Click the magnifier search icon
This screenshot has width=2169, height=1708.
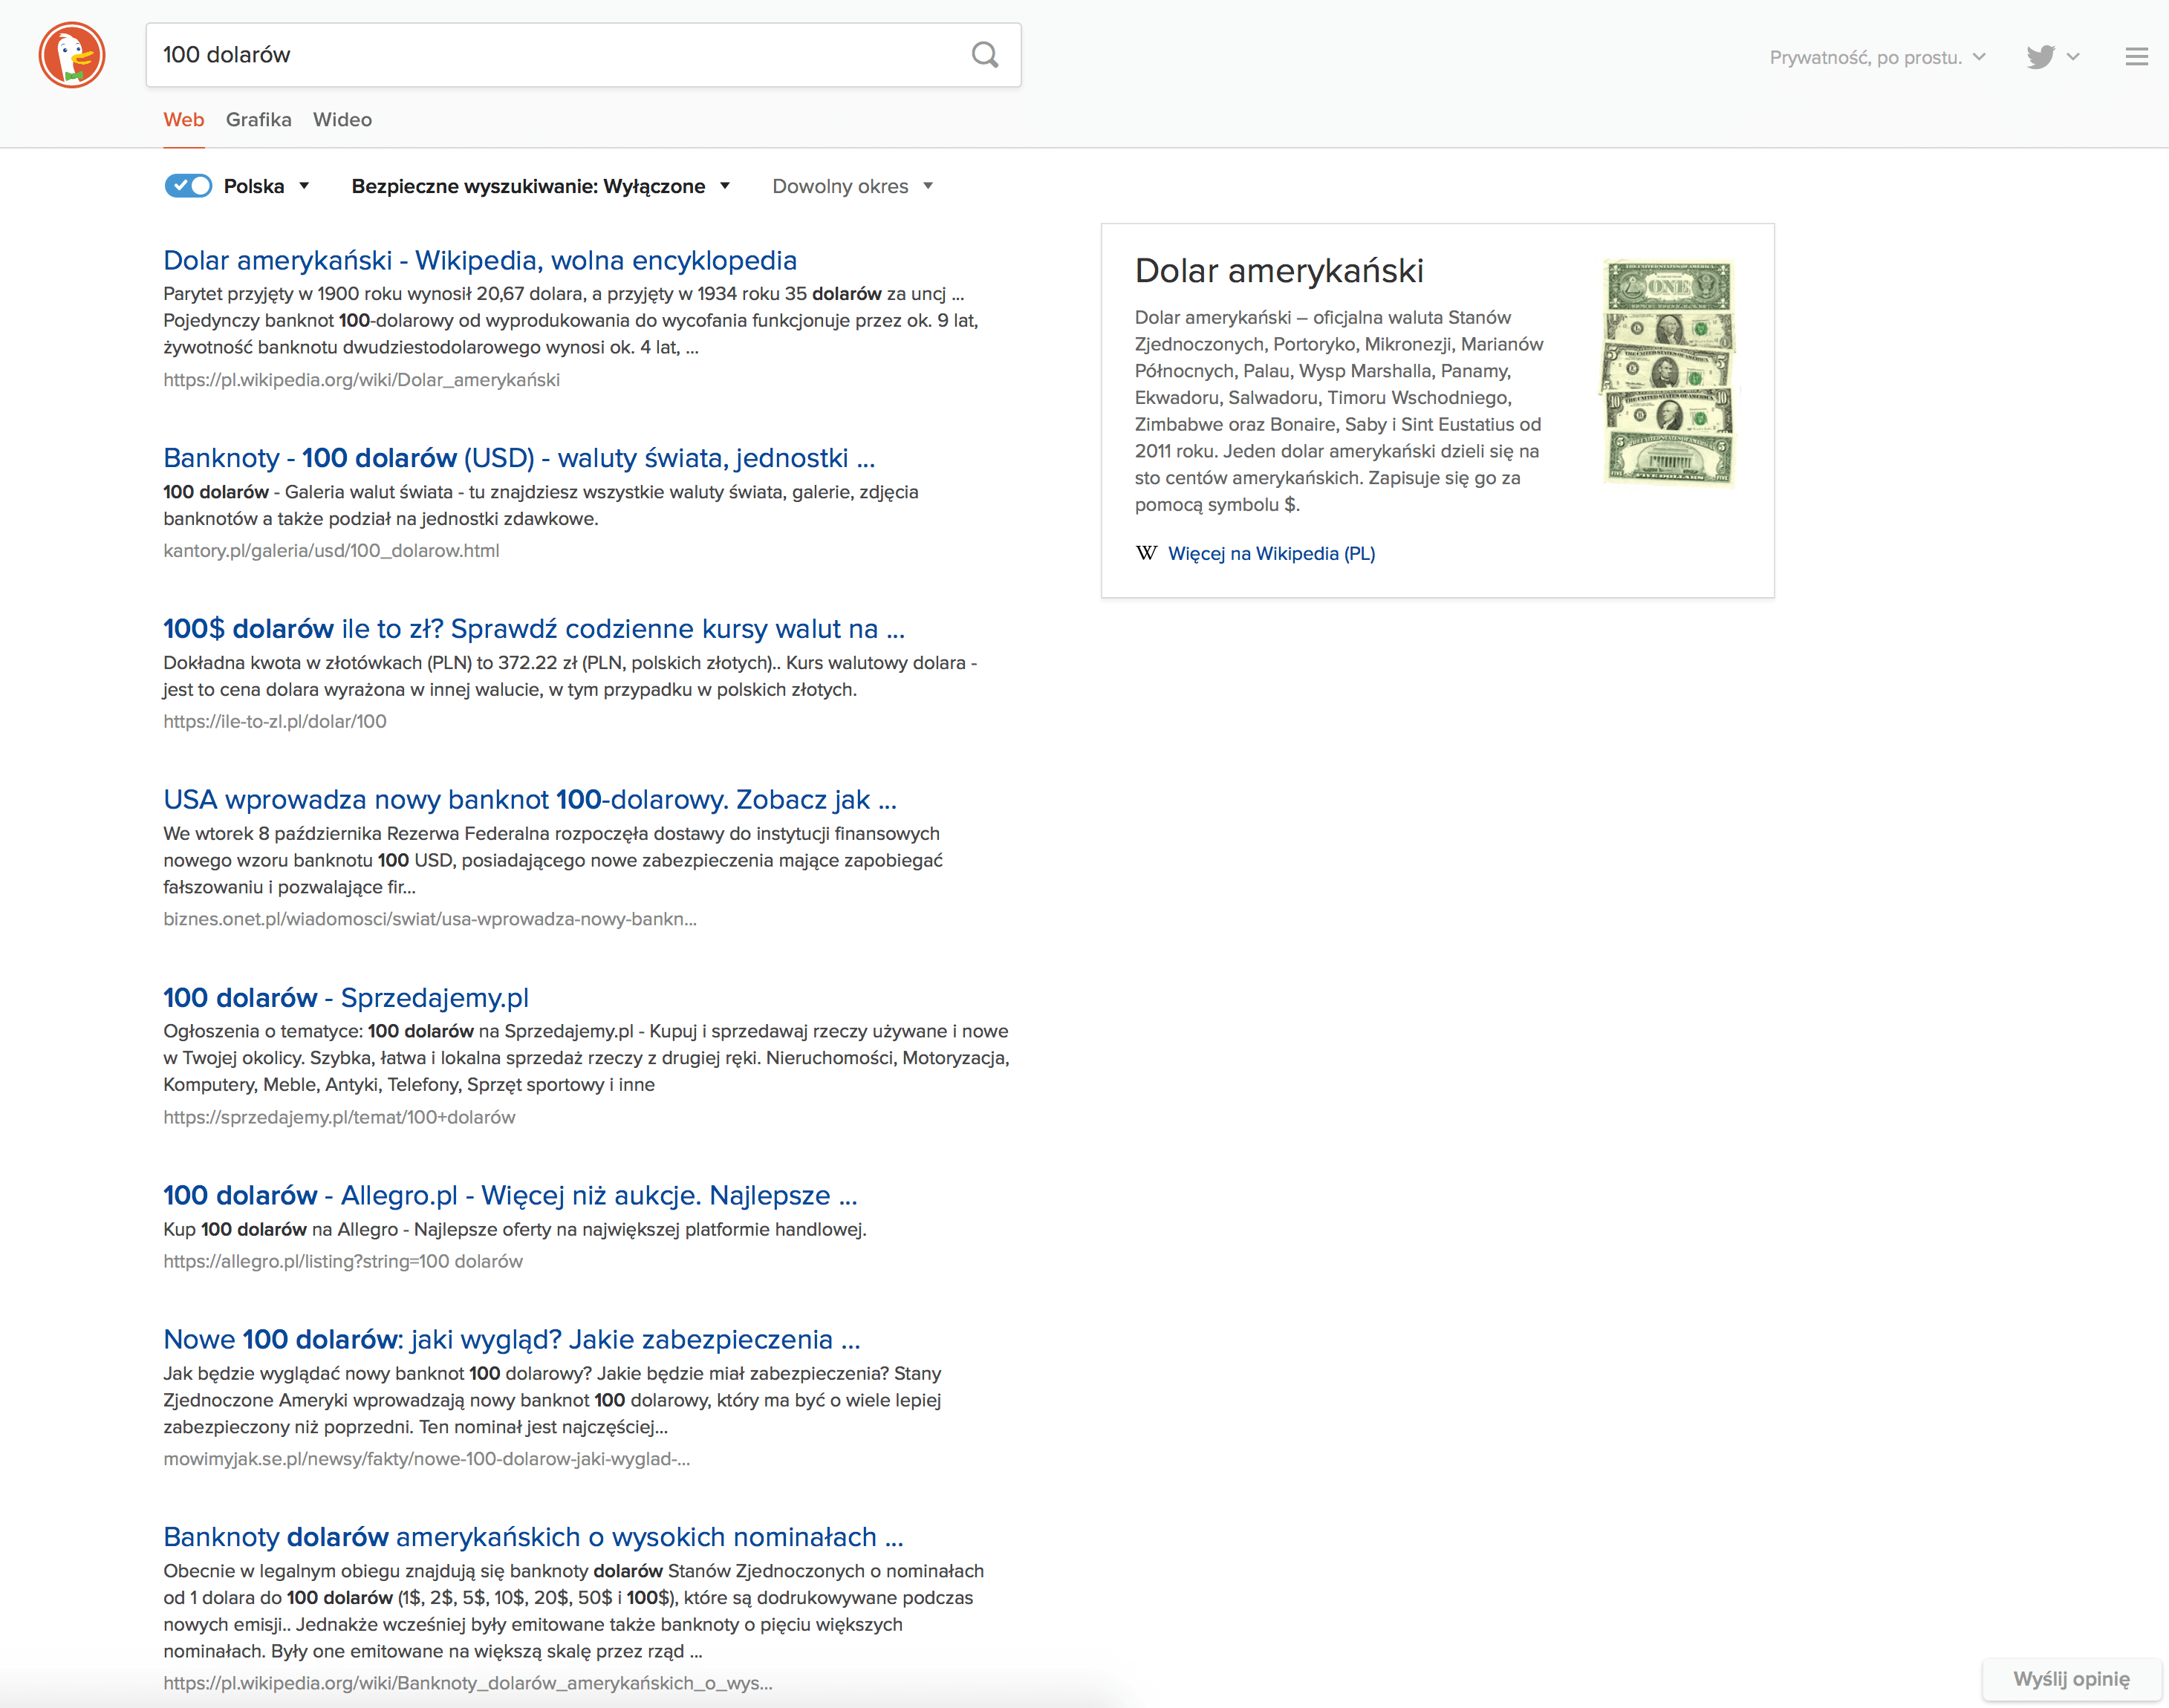[985, 55]
